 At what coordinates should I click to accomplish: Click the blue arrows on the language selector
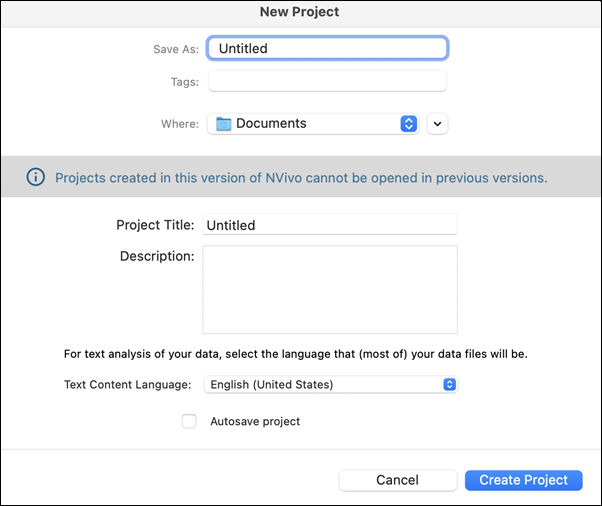coord(449,384)
